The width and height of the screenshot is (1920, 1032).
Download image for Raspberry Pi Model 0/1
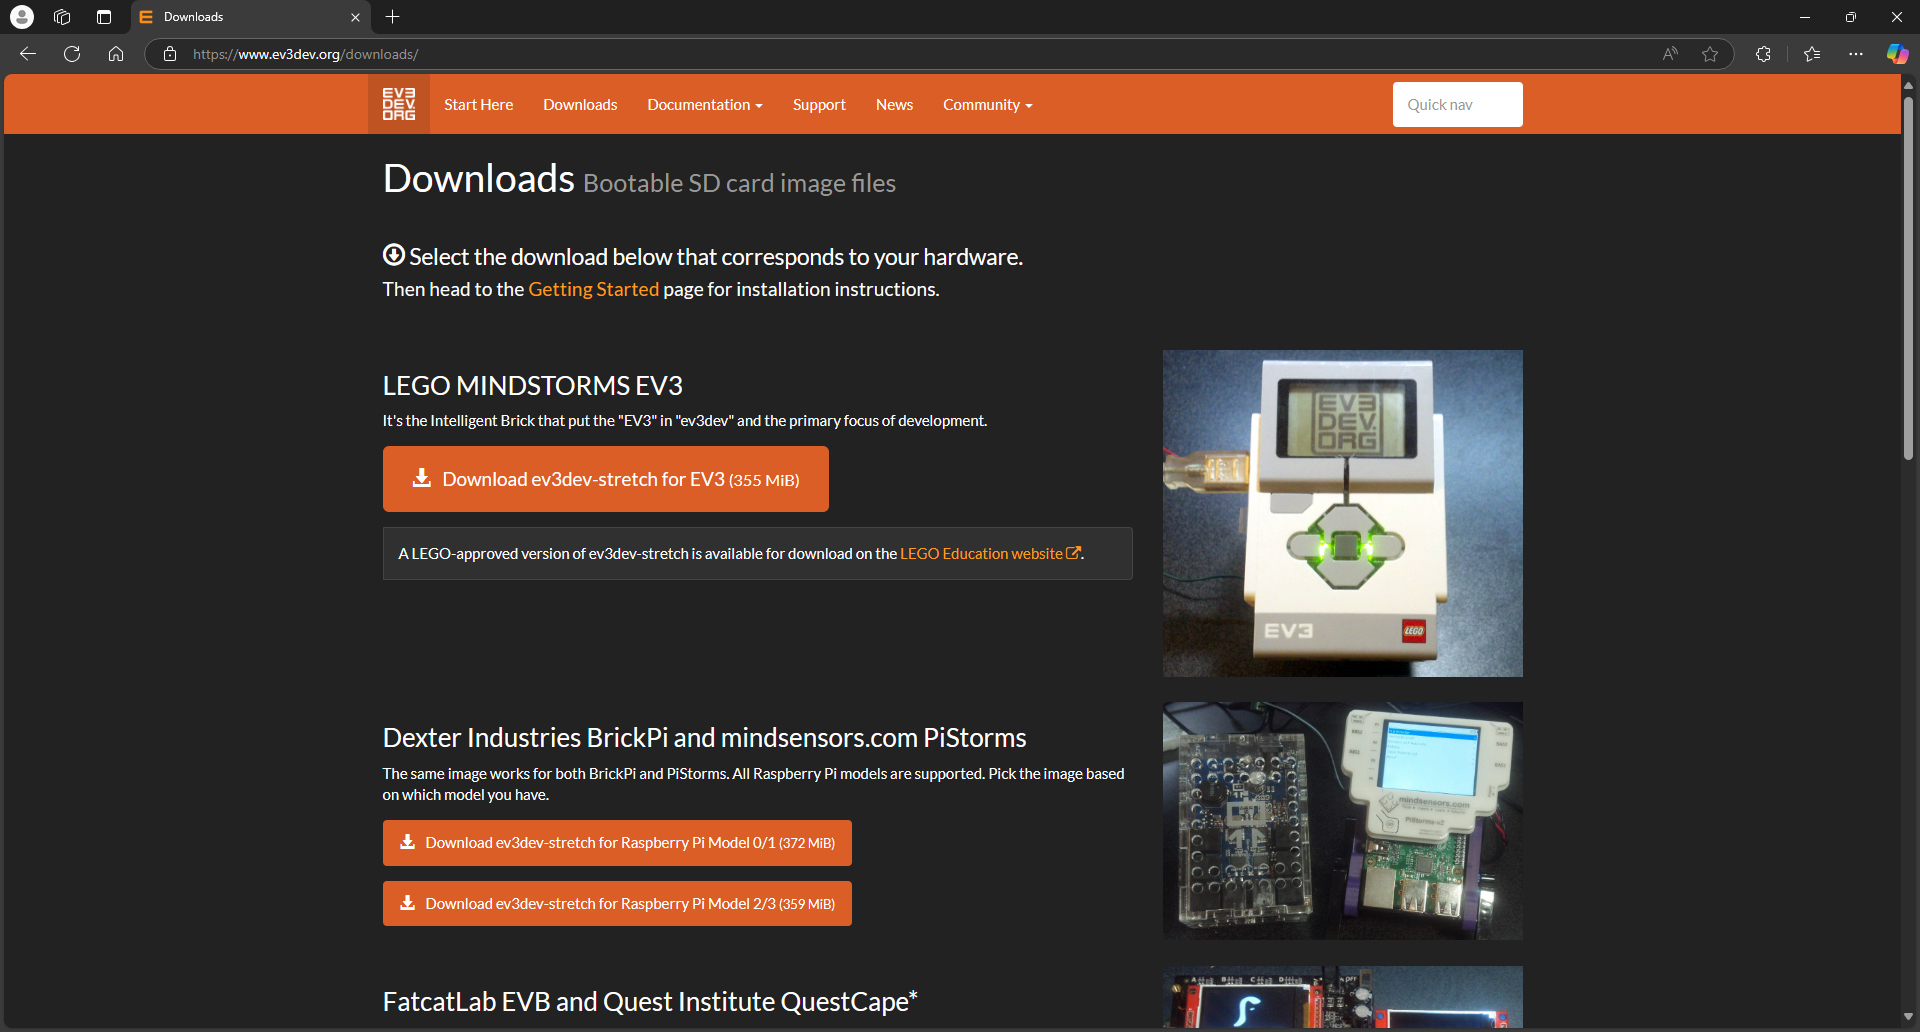[x=617, y=843]
